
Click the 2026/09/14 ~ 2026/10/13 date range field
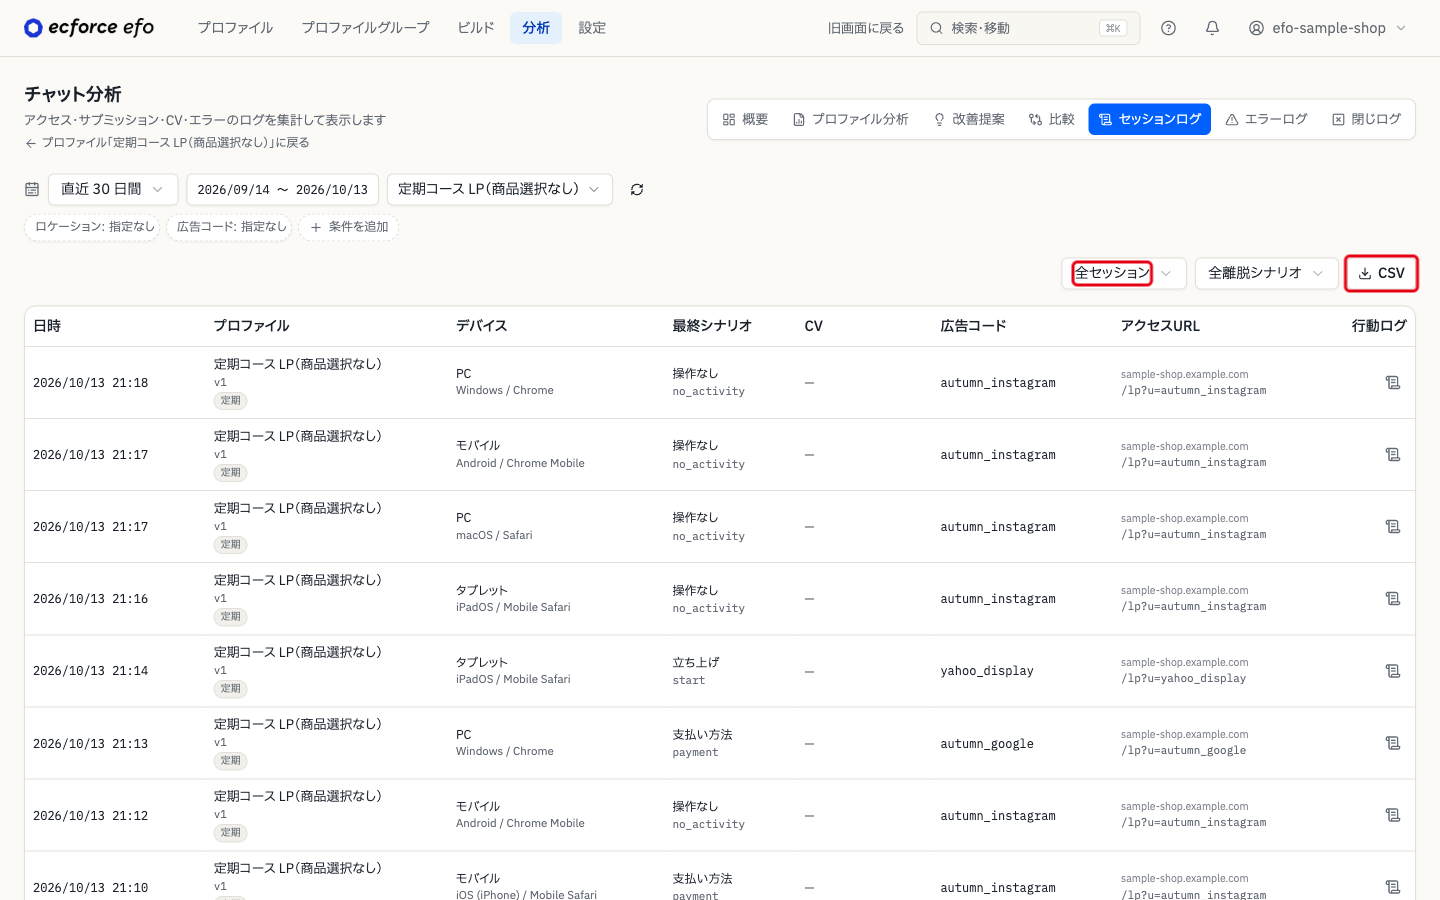pyautogui.click(x=282, y=189)
